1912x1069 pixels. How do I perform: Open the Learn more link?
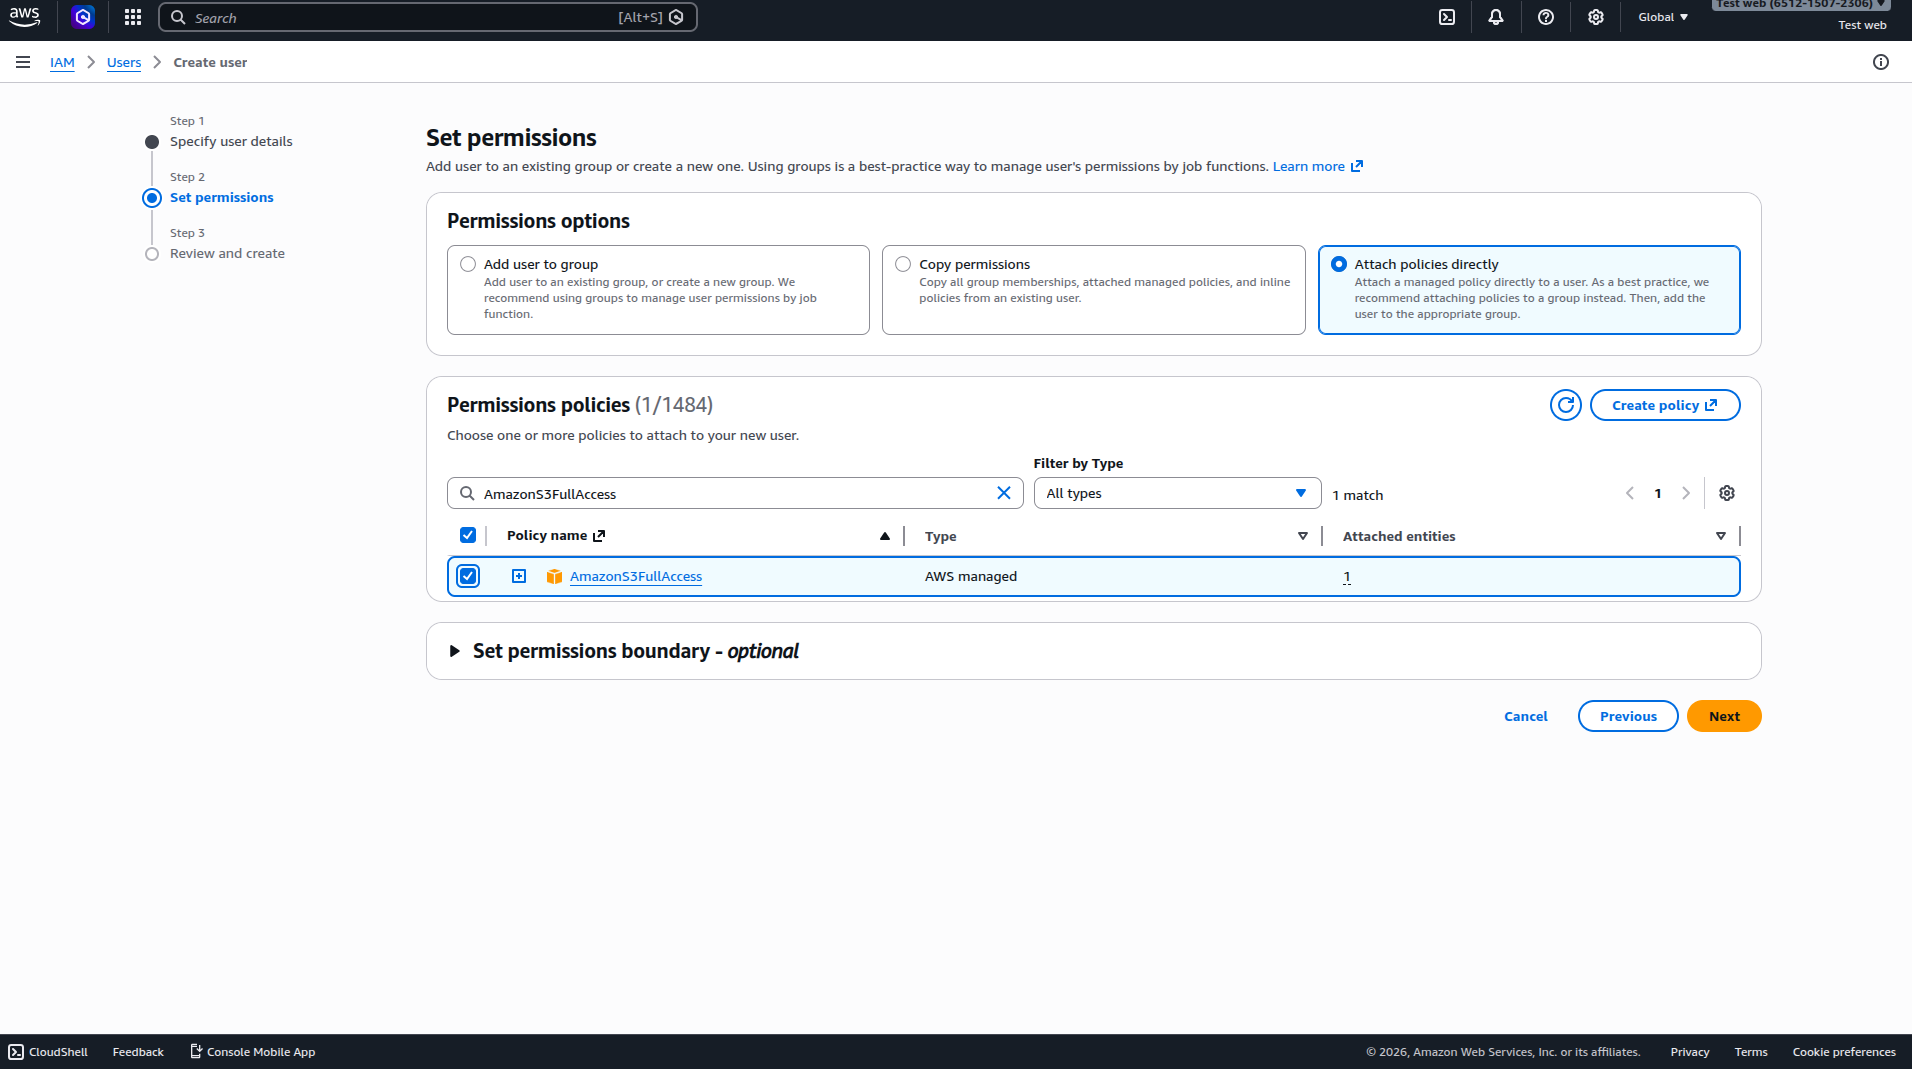tap(1308, 166)
